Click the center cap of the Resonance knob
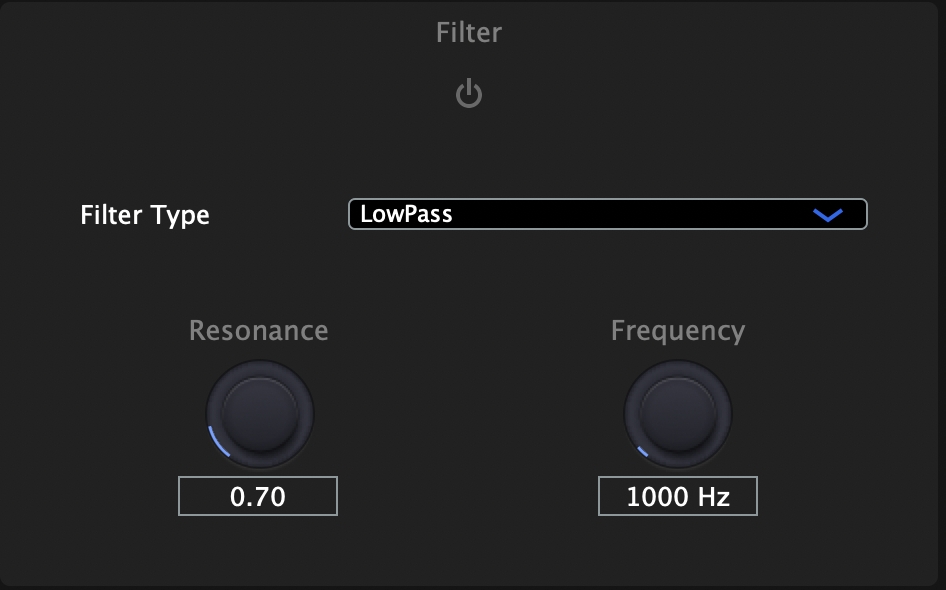 coord(260,411)
